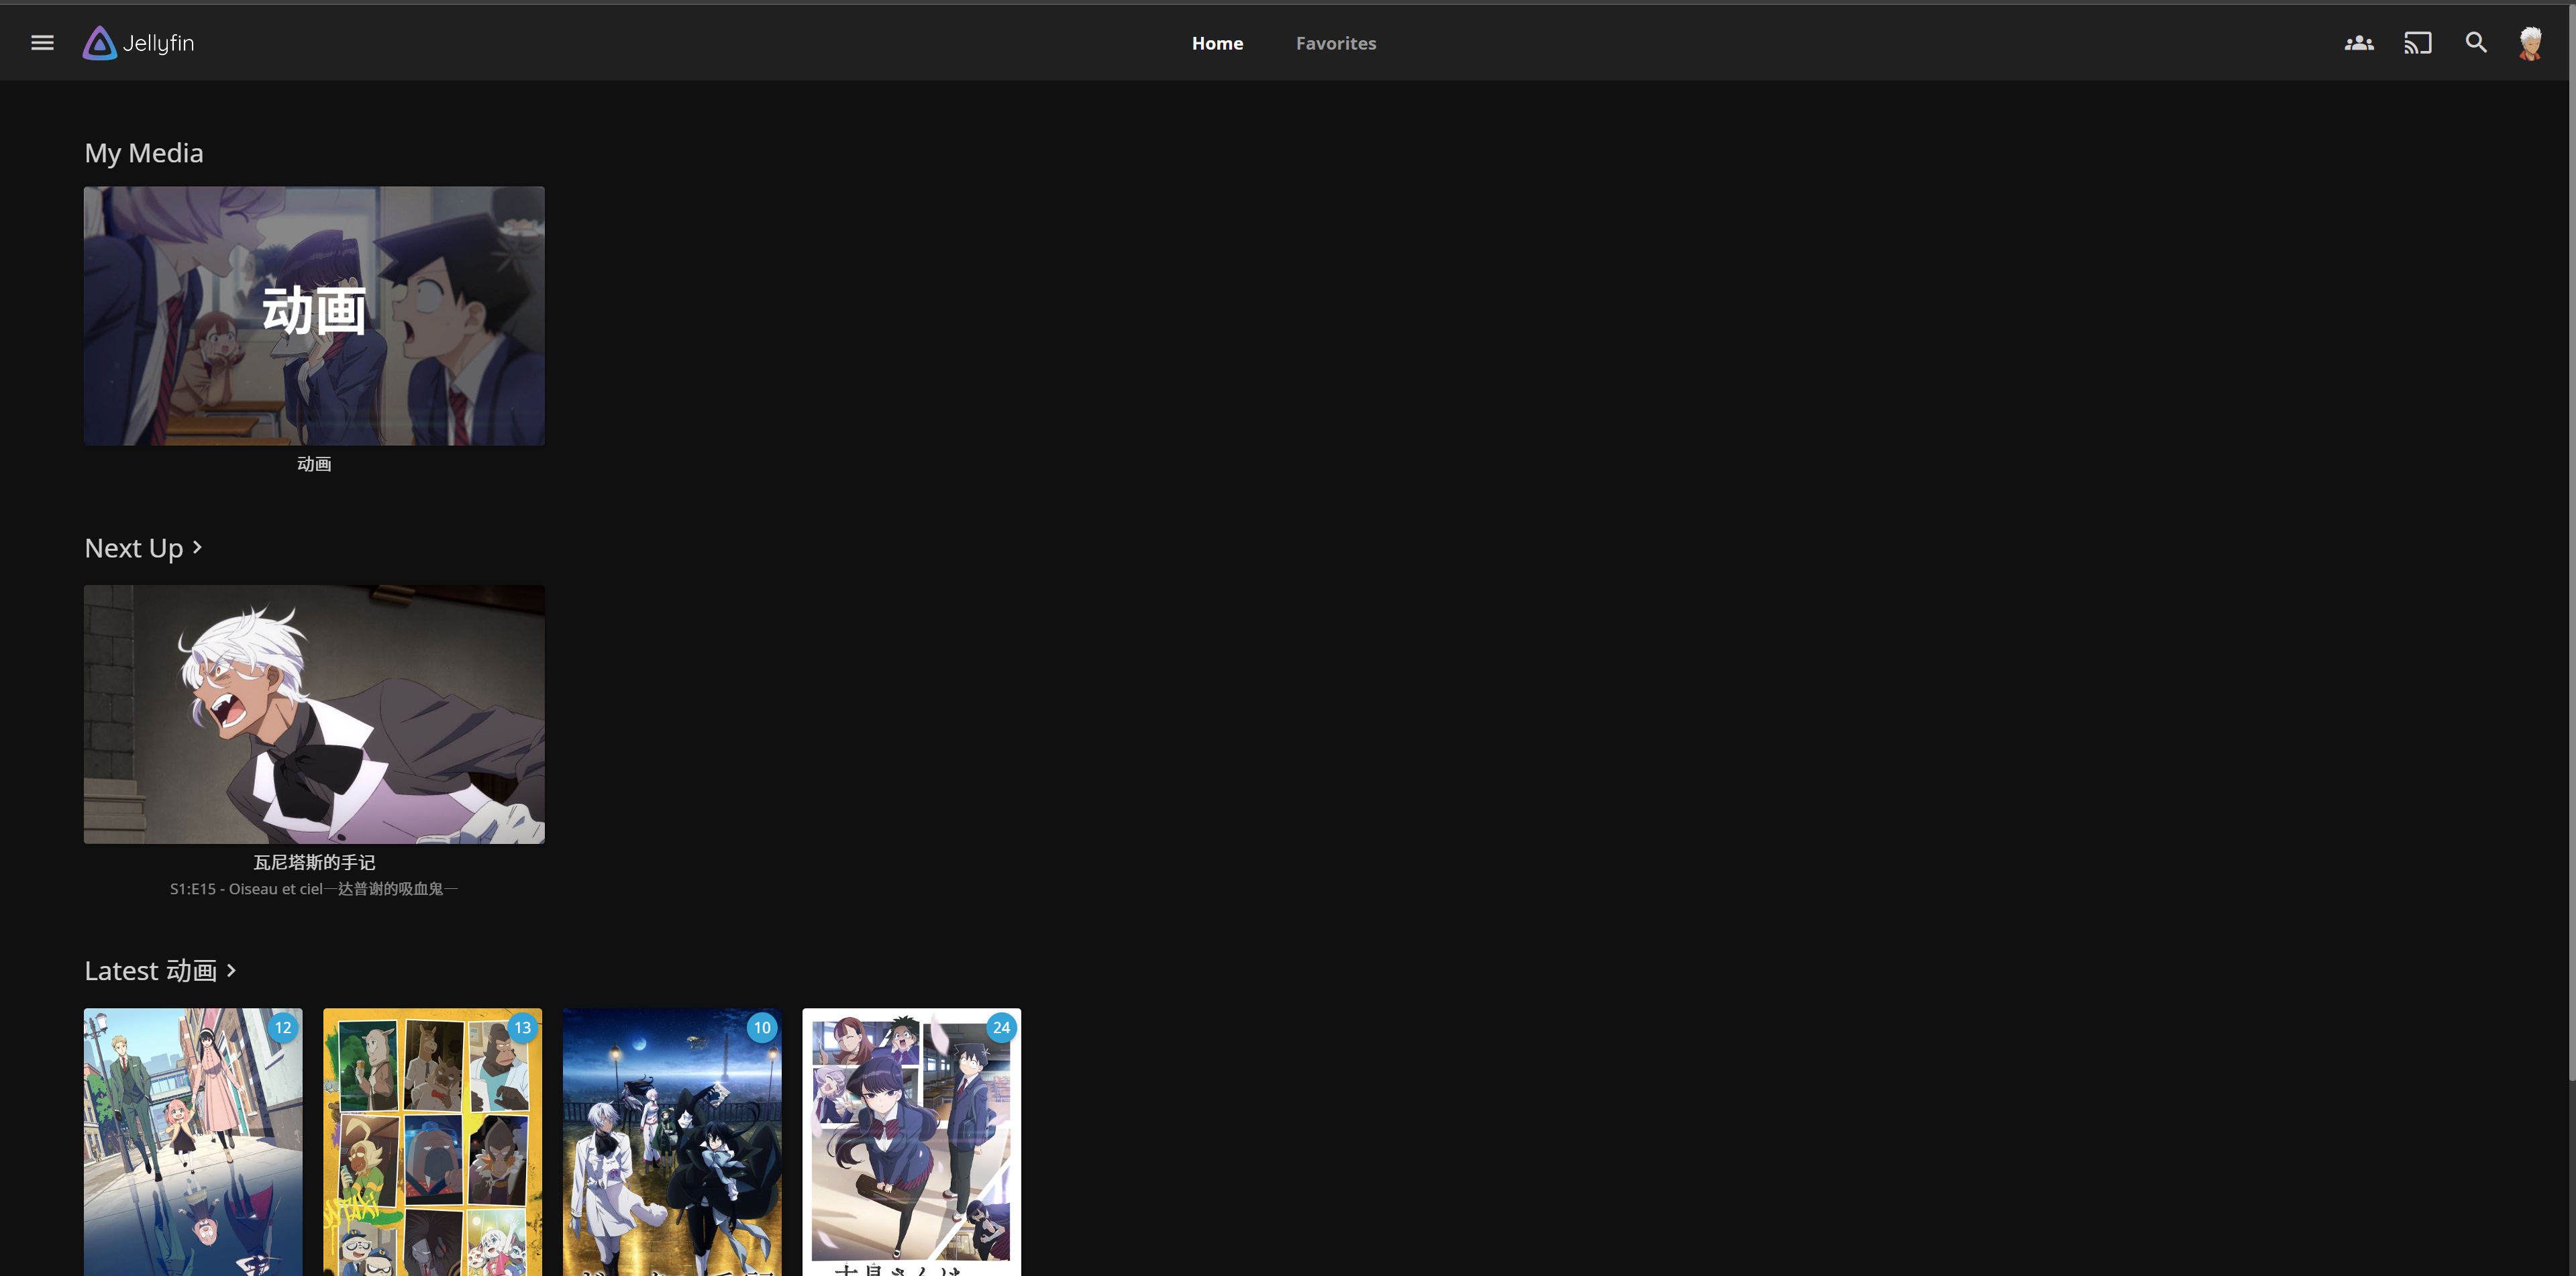
Task: Cast playback to another device
Action: click(2418, 42)
